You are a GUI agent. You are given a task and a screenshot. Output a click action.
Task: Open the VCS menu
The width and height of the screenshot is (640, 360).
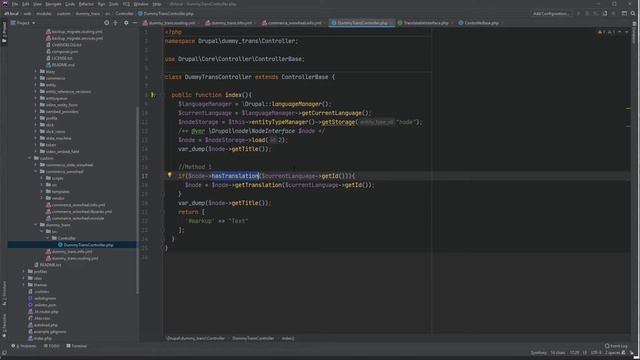pyautogui.click(x=126, y=4)
